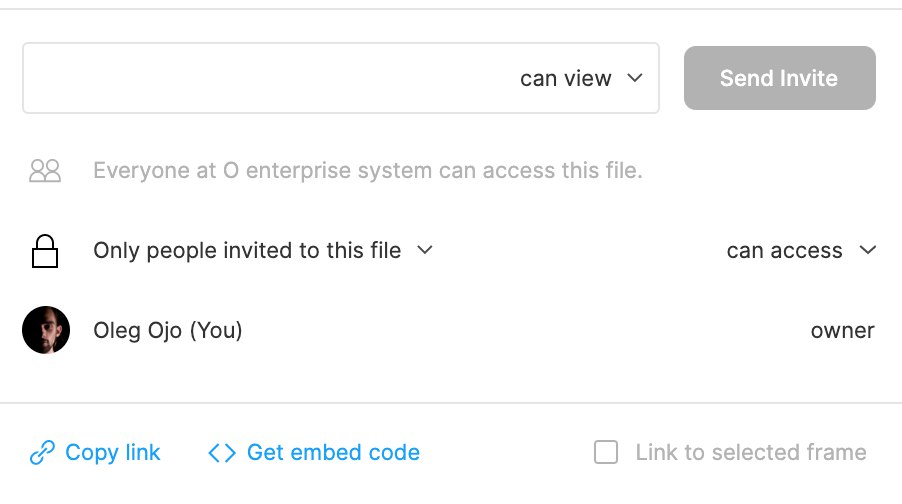Click the "Copy link" text link

pyautogui.click(x=112, y=453)
